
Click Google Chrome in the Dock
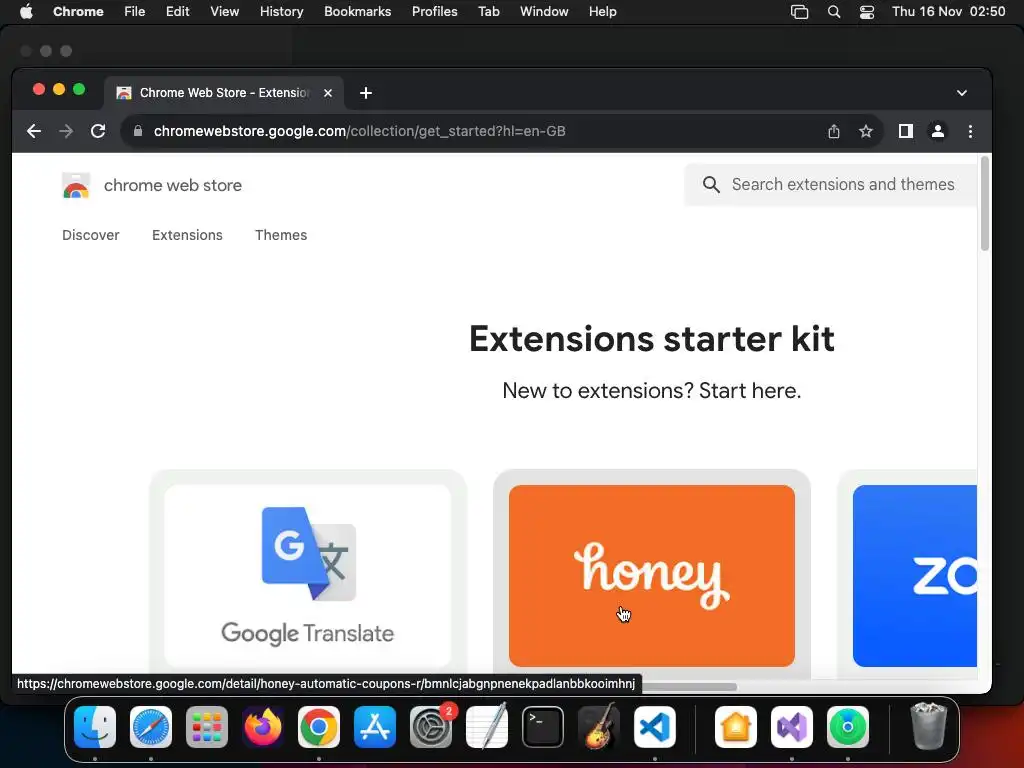pyautogui.click(x=319, y=727)
